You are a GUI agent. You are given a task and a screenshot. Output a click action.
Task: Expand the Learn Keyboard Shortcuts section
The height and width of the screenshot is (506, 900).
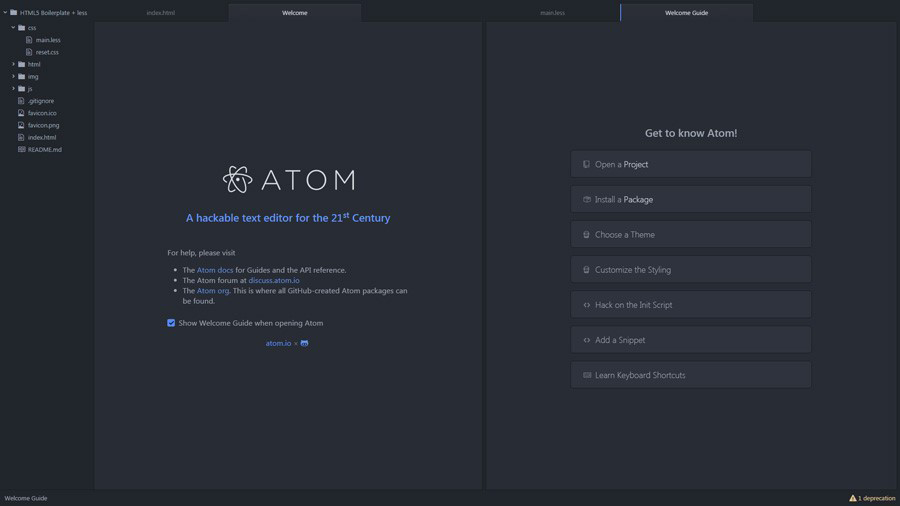pos(691,375)
